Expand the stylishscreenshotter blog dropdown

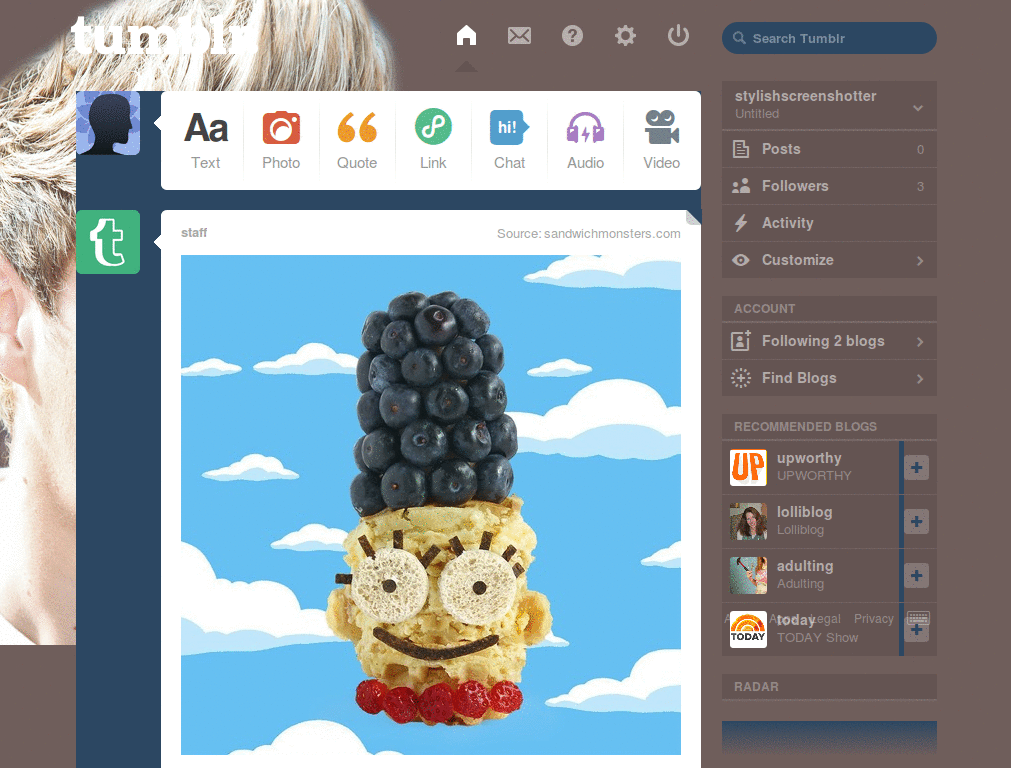[918, 107]
